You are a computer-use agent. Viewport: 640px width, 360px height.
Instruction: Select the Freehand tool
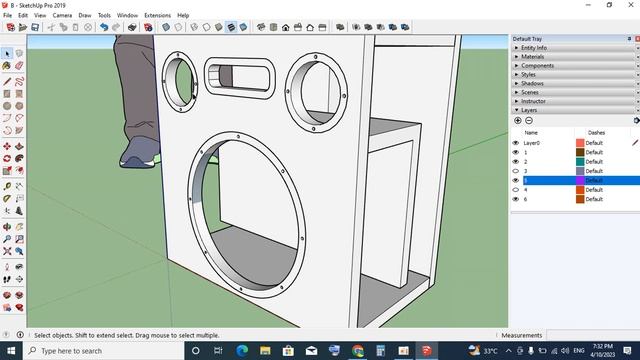(x=19, y=82)
